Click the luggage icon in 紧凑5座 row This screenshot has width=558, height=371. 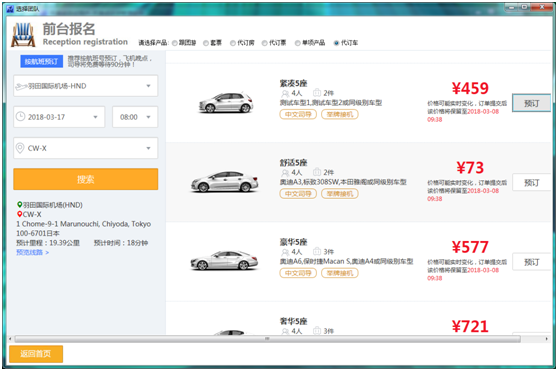(x=317, y=93)
